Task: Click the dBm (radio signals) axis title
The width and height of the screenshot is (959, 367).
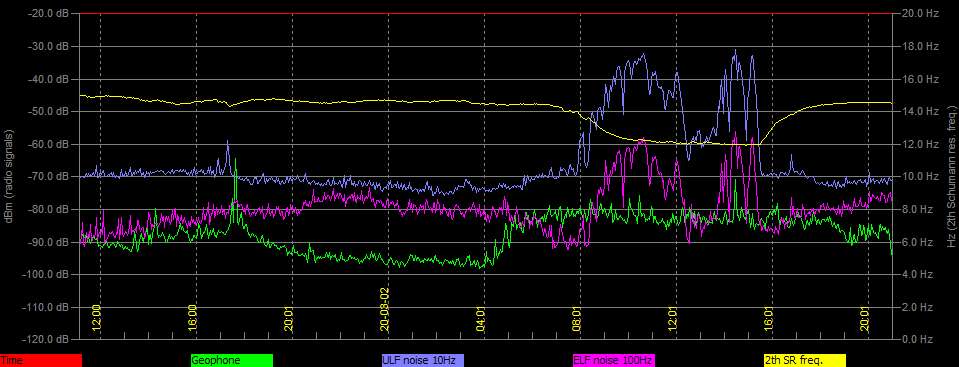Action: (10, 176)
